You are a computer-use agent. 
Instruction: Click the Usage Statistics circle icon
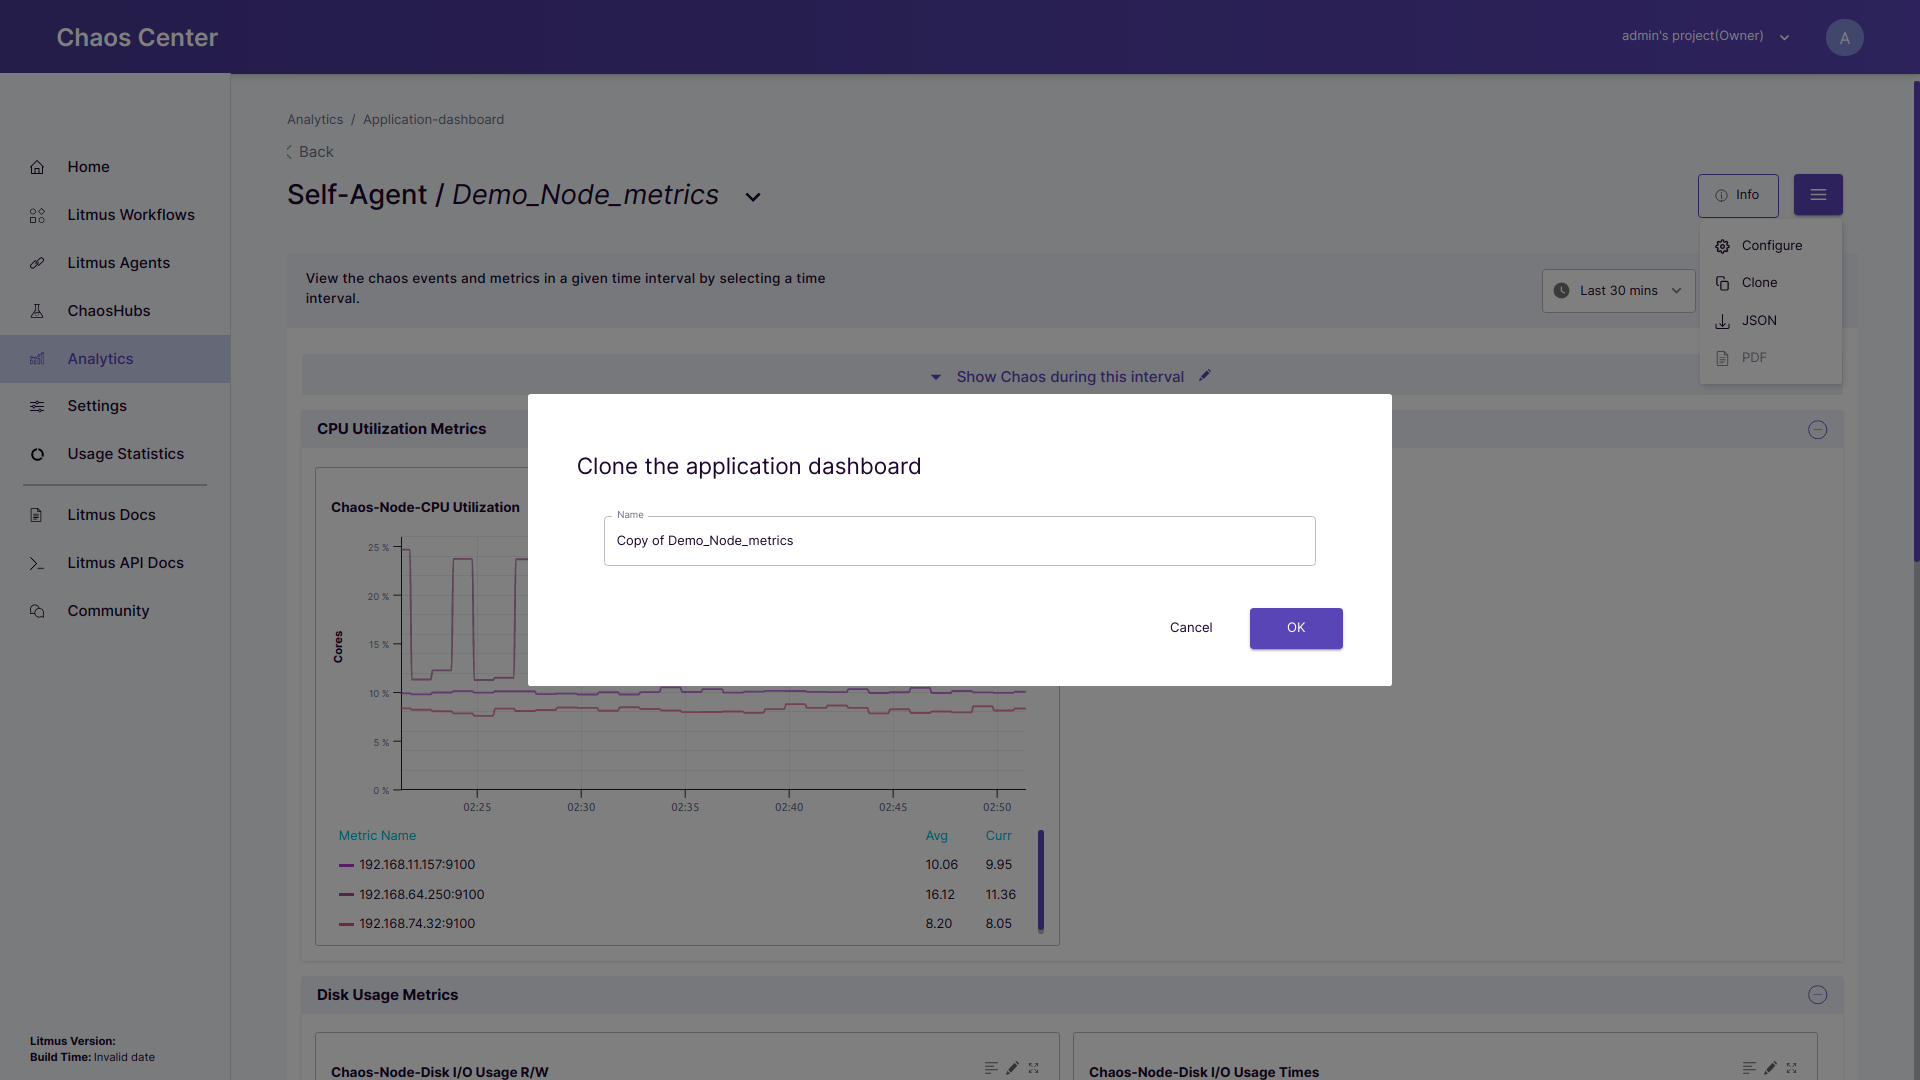(37, 454)
